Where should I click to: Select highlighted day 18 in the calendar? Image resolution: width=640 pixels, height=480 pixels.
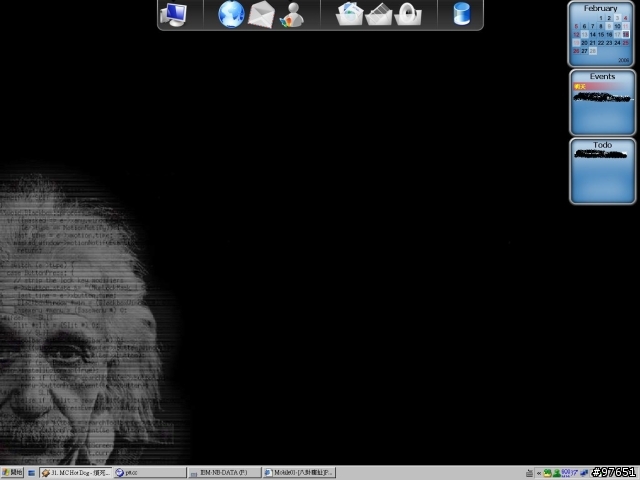click(626, 34)
